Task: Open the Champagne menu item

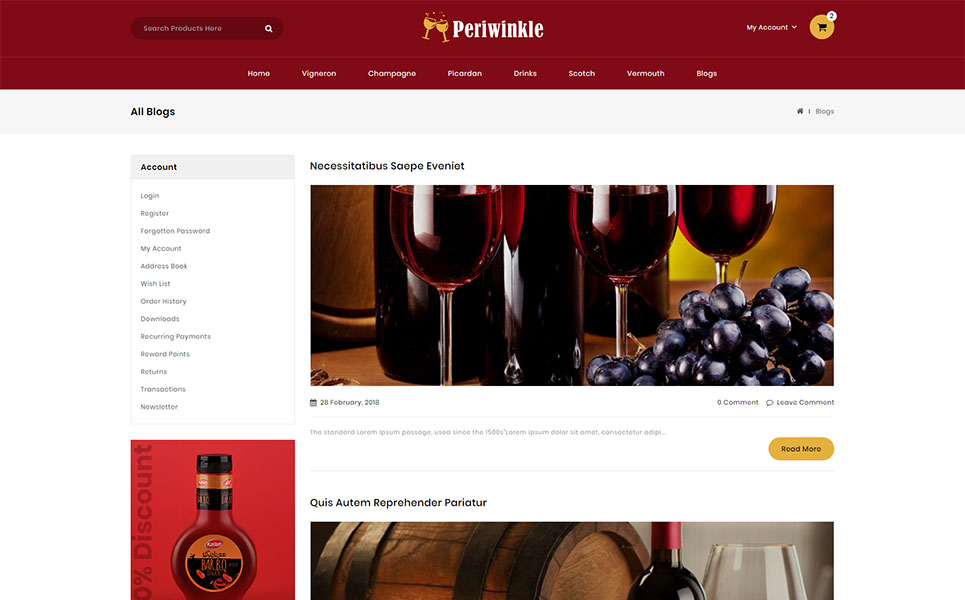Action: (x=392, y=73)
